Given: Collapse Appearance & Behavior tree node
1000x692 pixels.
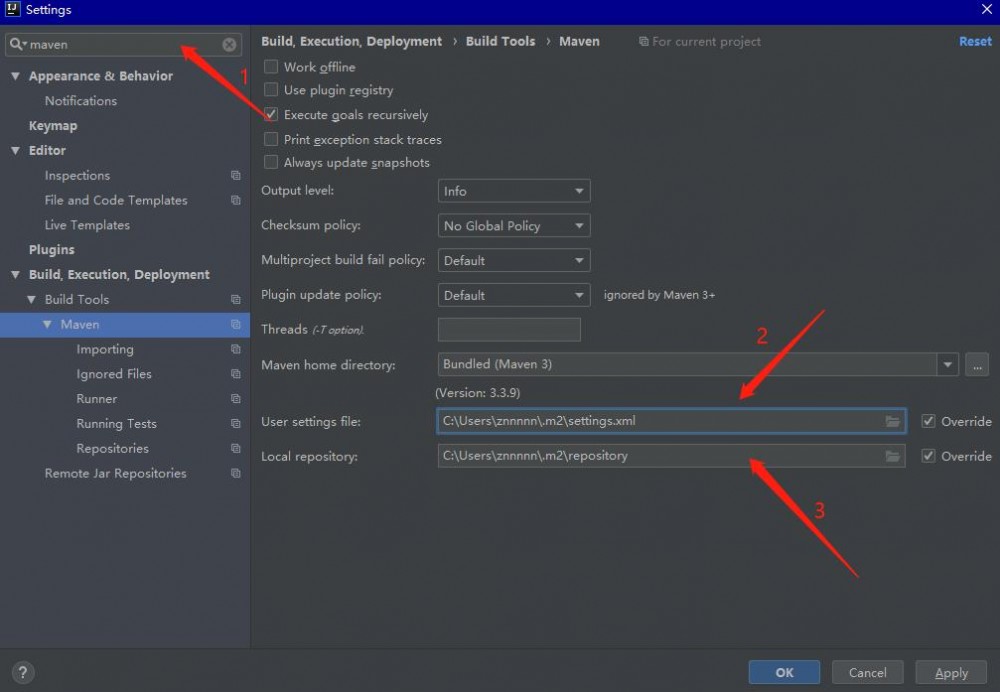Looking at the screenshot, I should pos(15,76).
